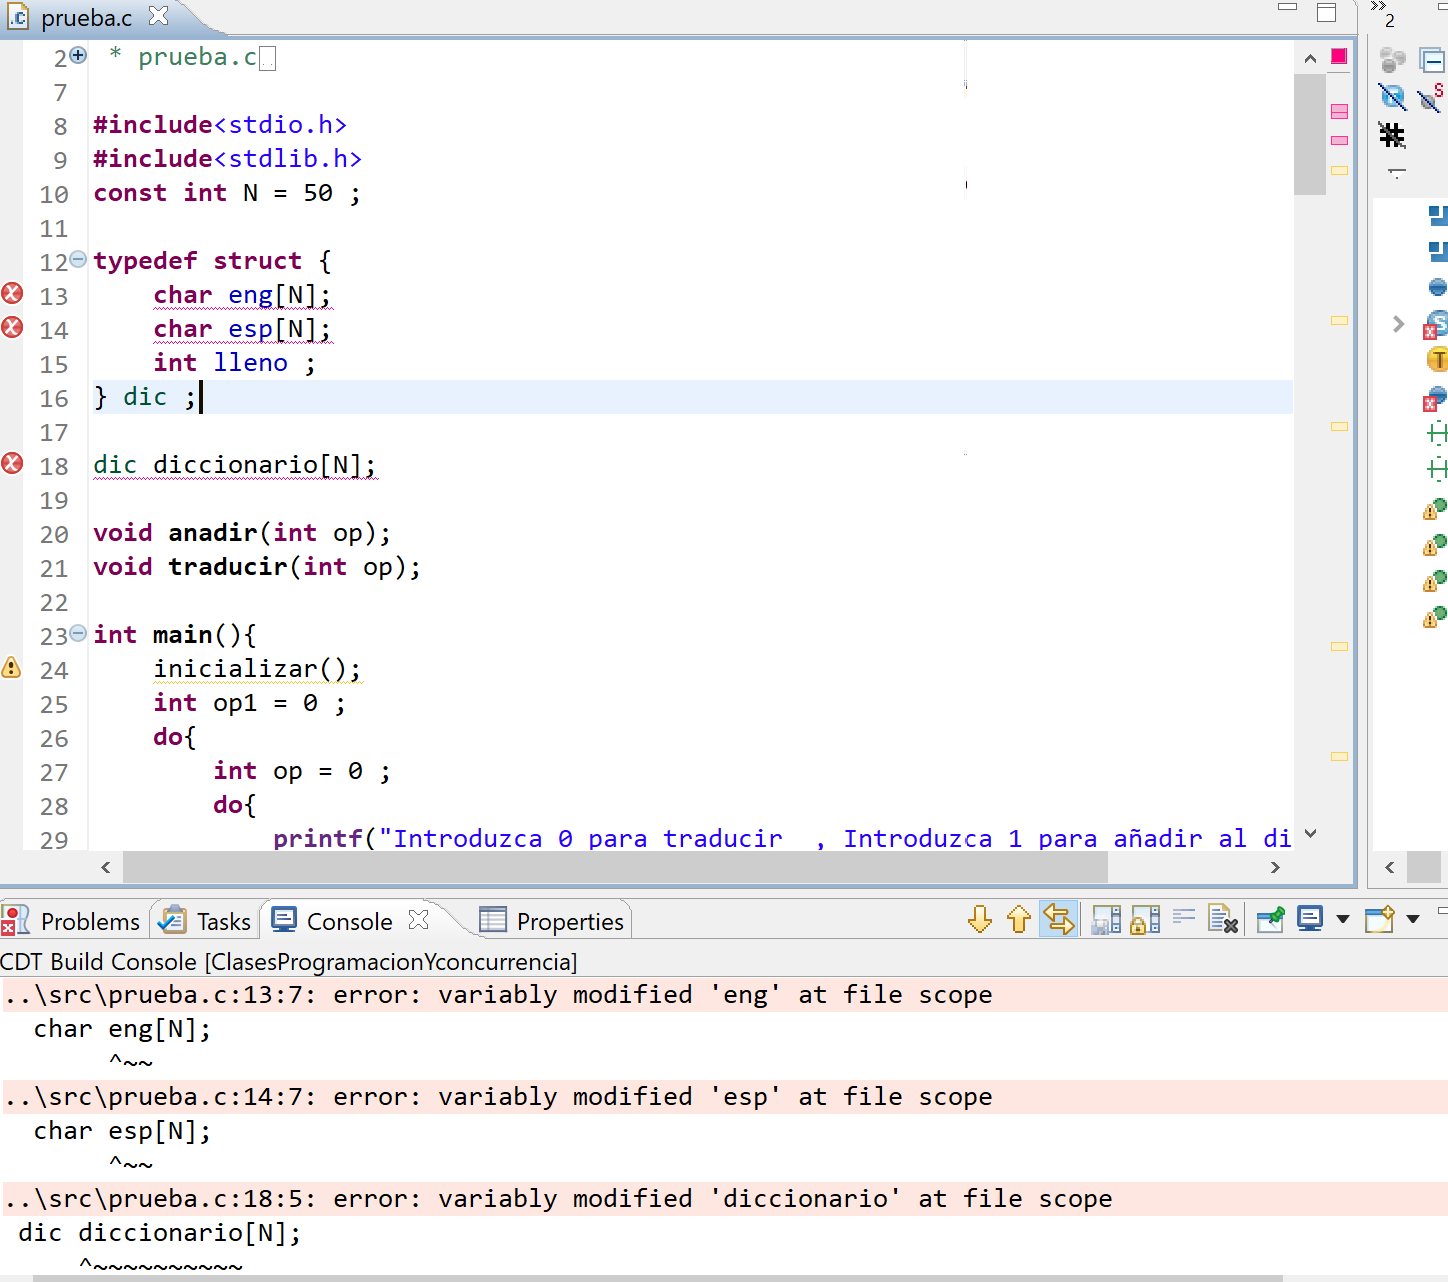Expand the folded header comment
The width and height of the screenshot is (1448, 1282).
tap(78, 55)
